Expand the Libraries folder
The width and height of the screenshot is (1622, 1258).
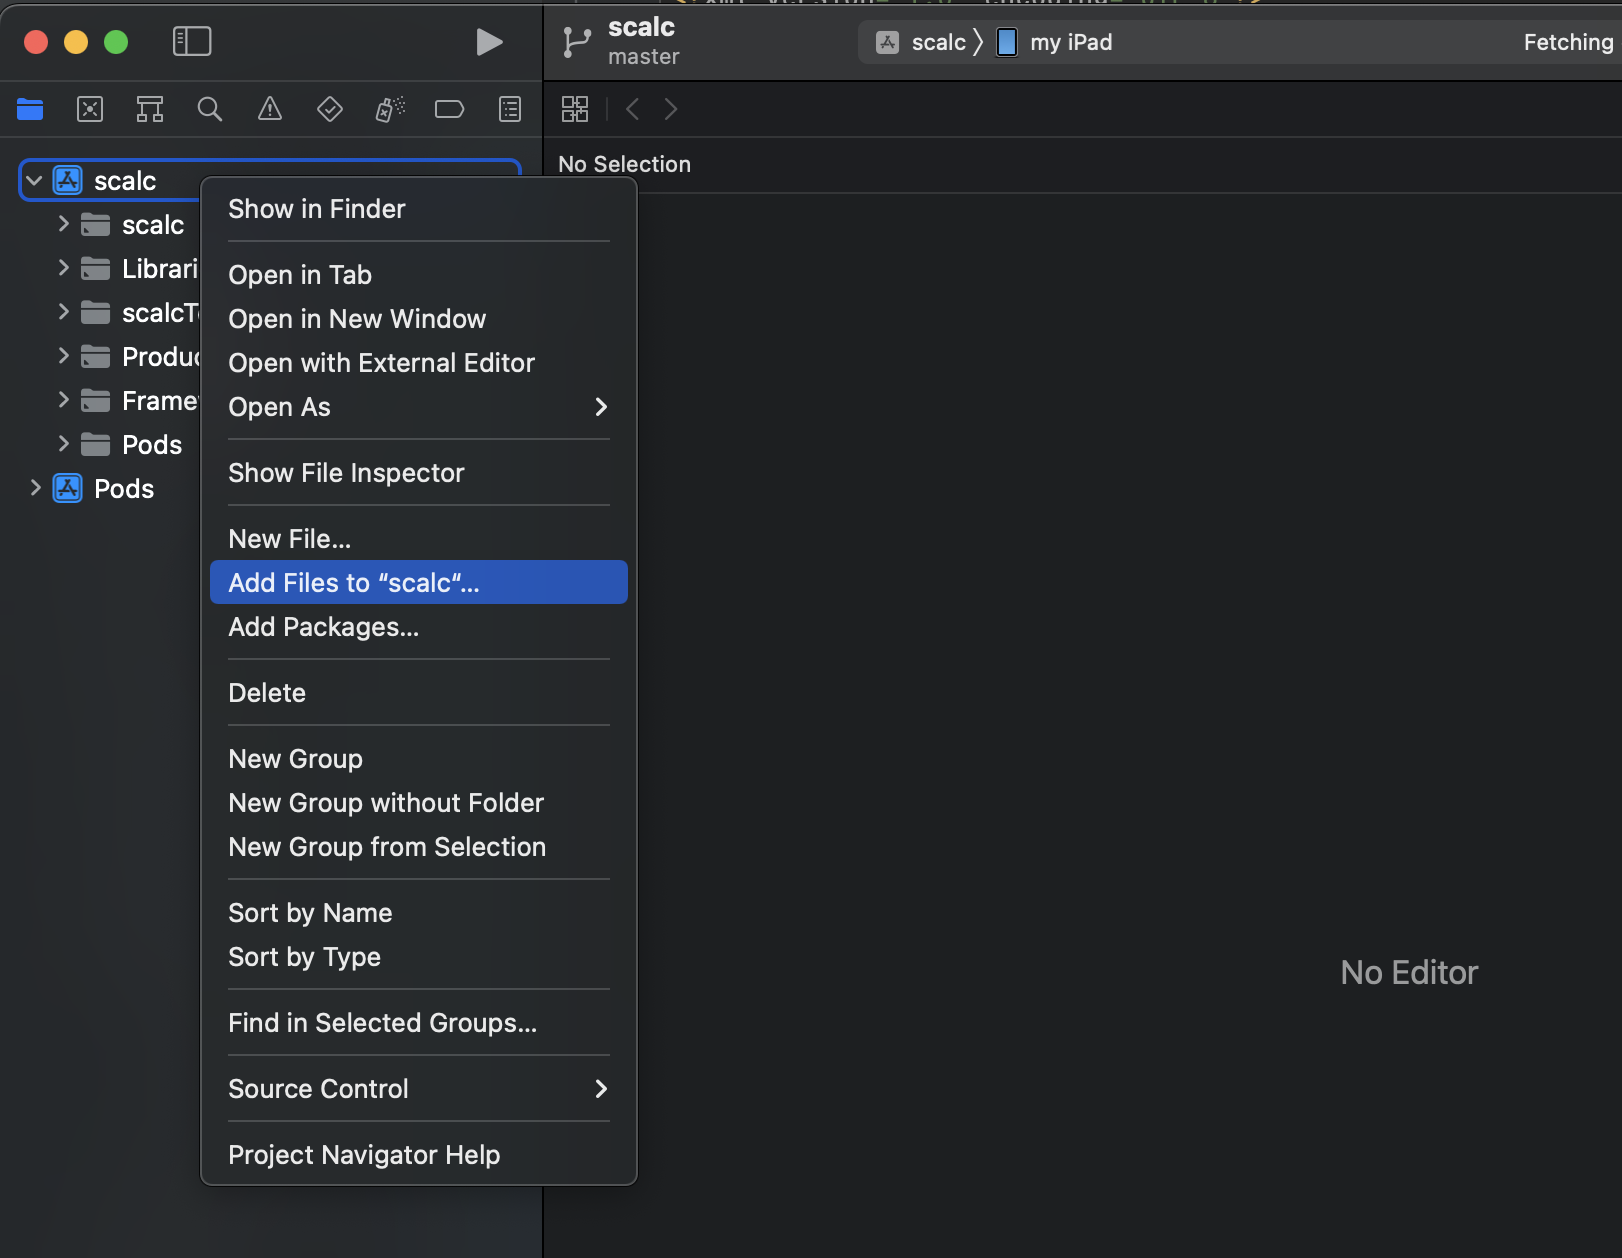tap(63, 268)
